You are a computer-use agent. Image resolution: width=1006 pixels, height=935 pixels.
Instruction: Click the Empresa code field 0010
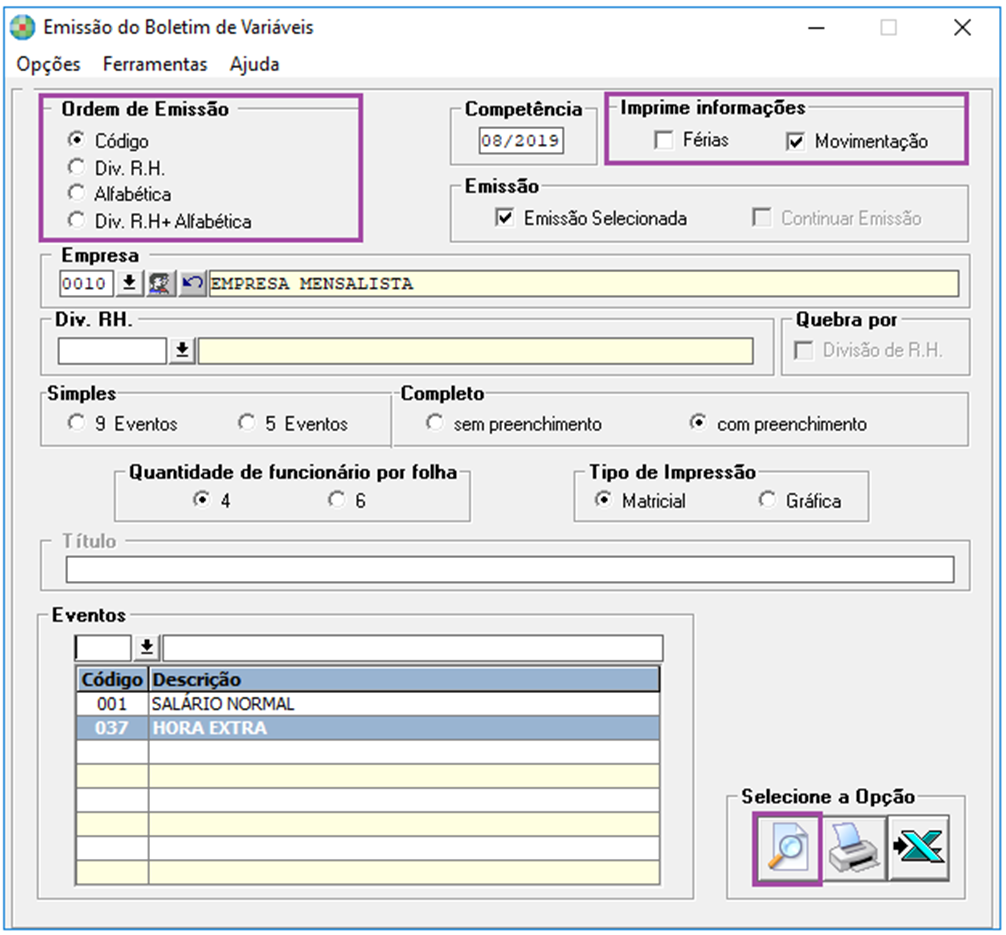(86, 283)
